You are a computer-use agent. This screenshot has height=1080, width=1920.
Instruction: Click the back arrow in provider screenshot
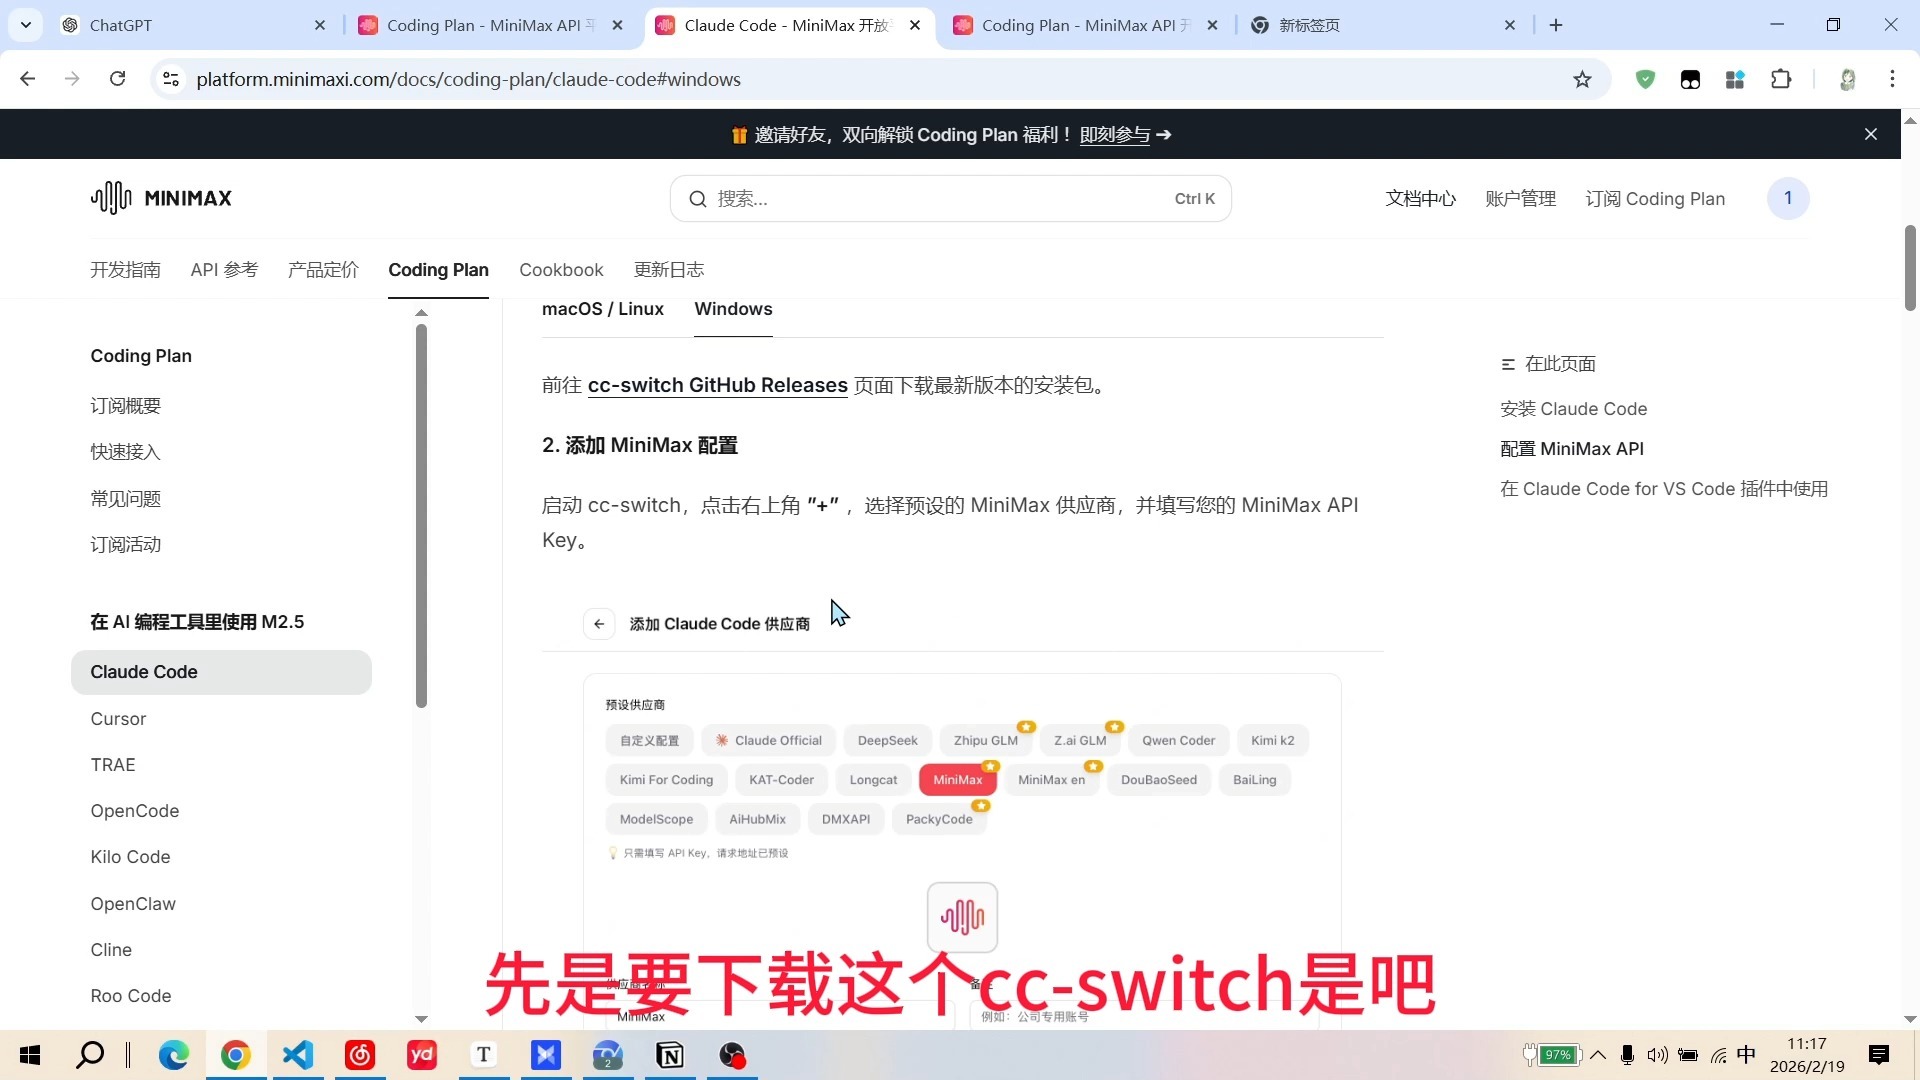[x=598, y=624]
